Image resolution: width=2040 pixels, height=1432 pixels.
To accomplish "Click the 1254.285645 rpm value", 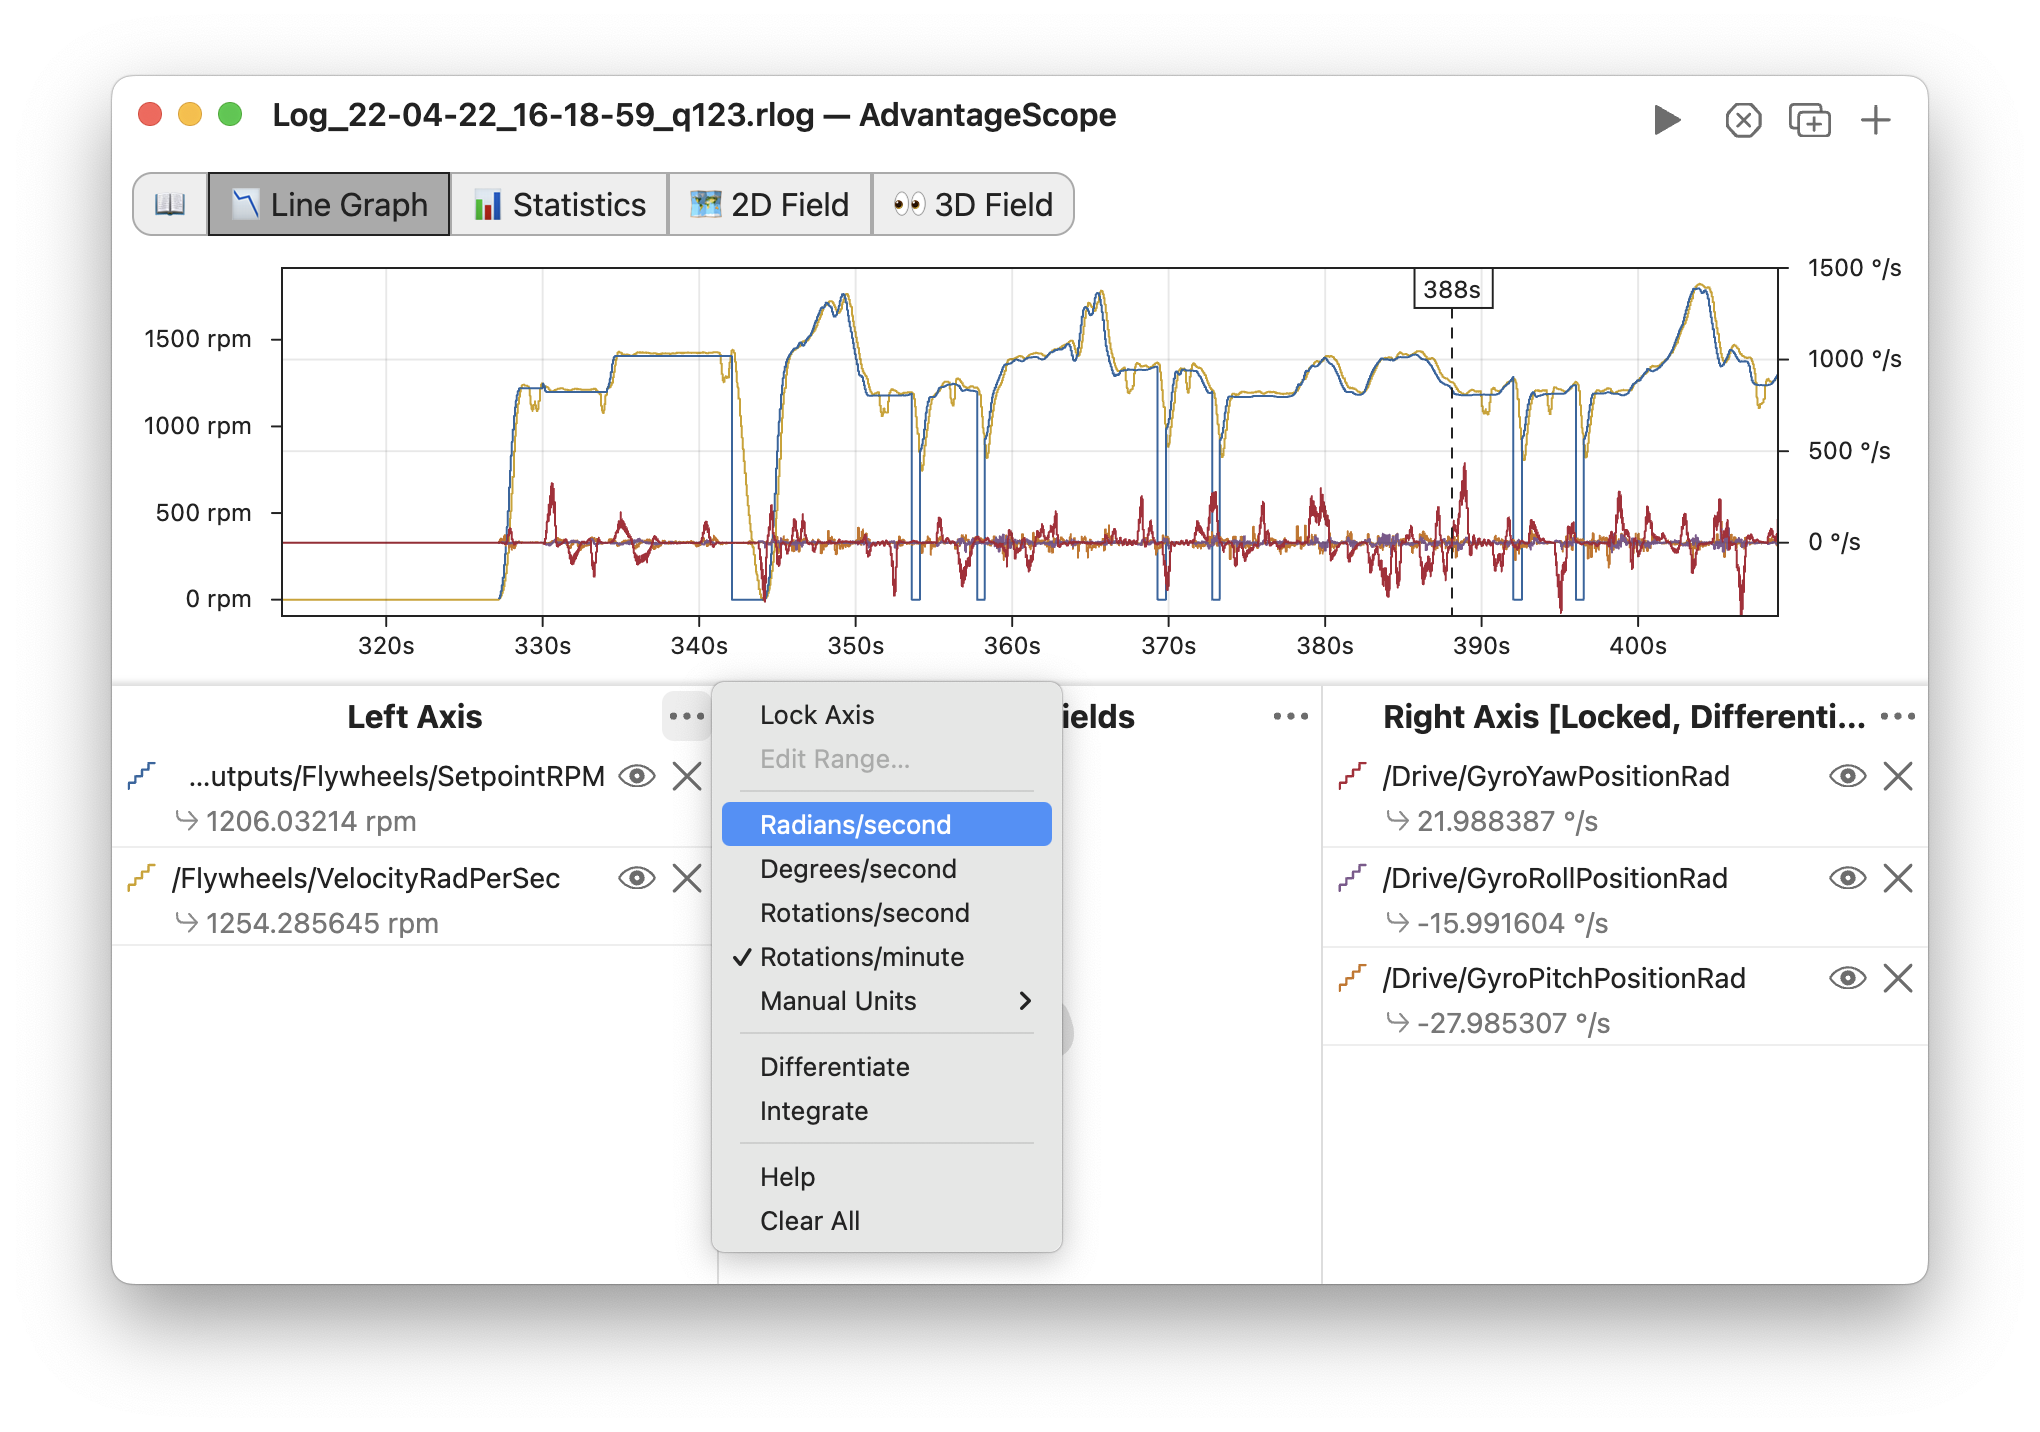I will coord(322,924).
